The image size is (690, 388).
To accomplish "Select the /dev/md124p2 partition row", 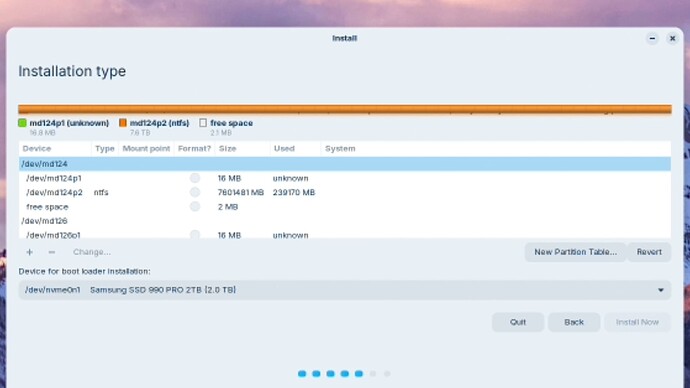I will (345, 192).
